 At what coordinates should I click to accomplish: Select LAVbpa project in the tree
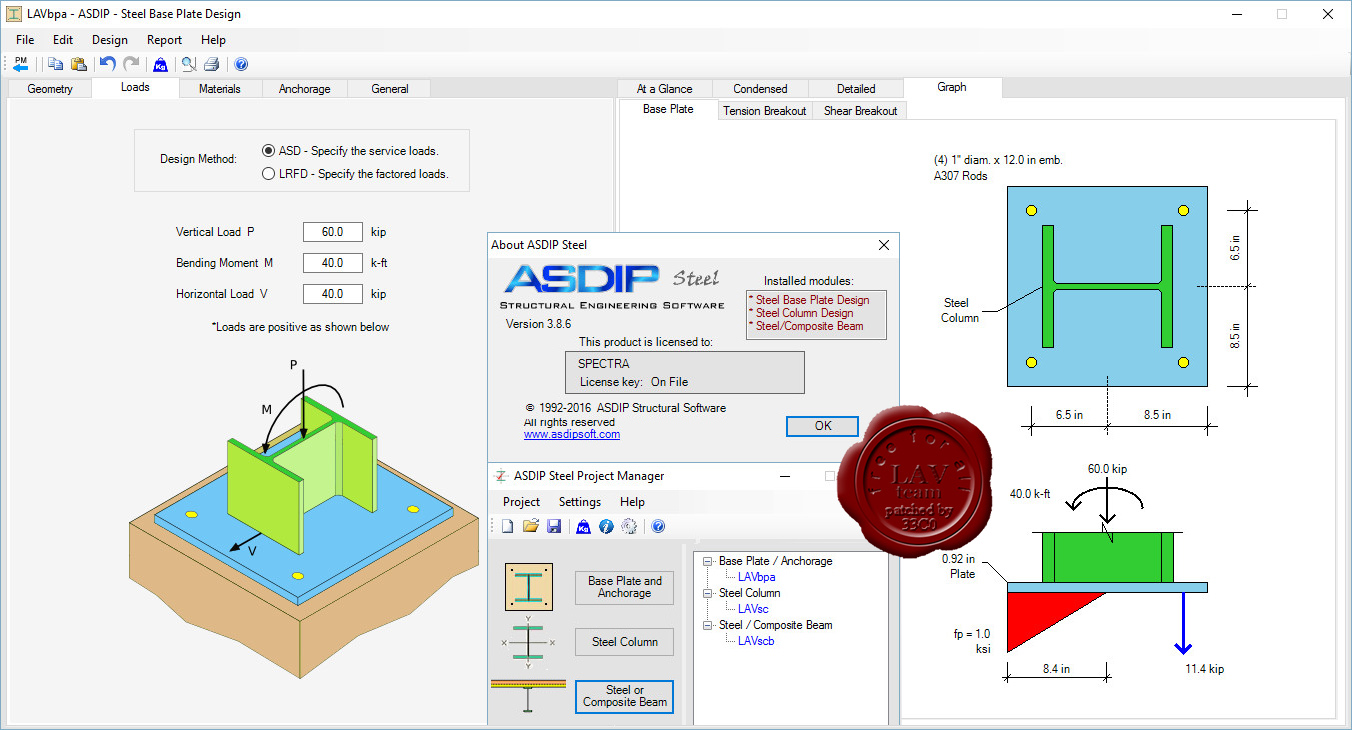(756, 577)
